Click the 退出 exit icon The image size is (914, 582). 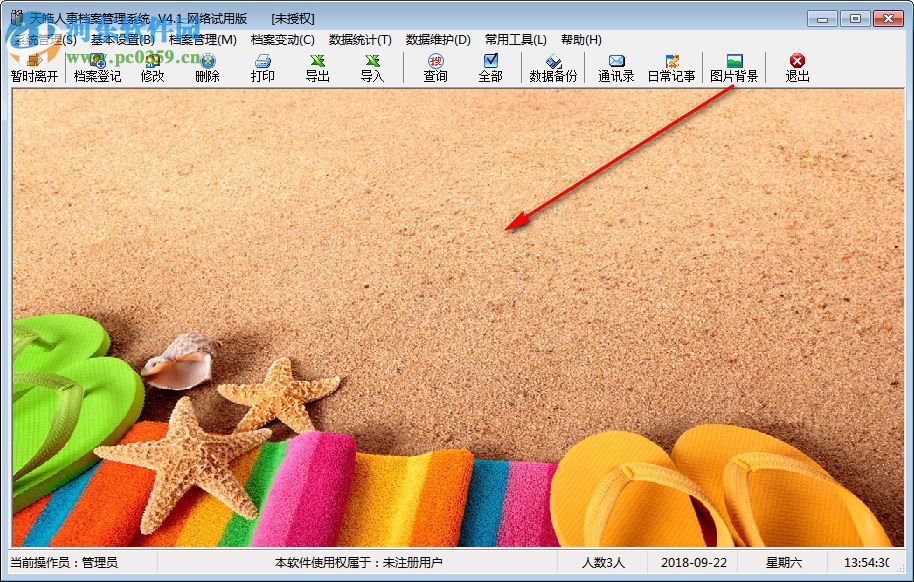(795, 68)
